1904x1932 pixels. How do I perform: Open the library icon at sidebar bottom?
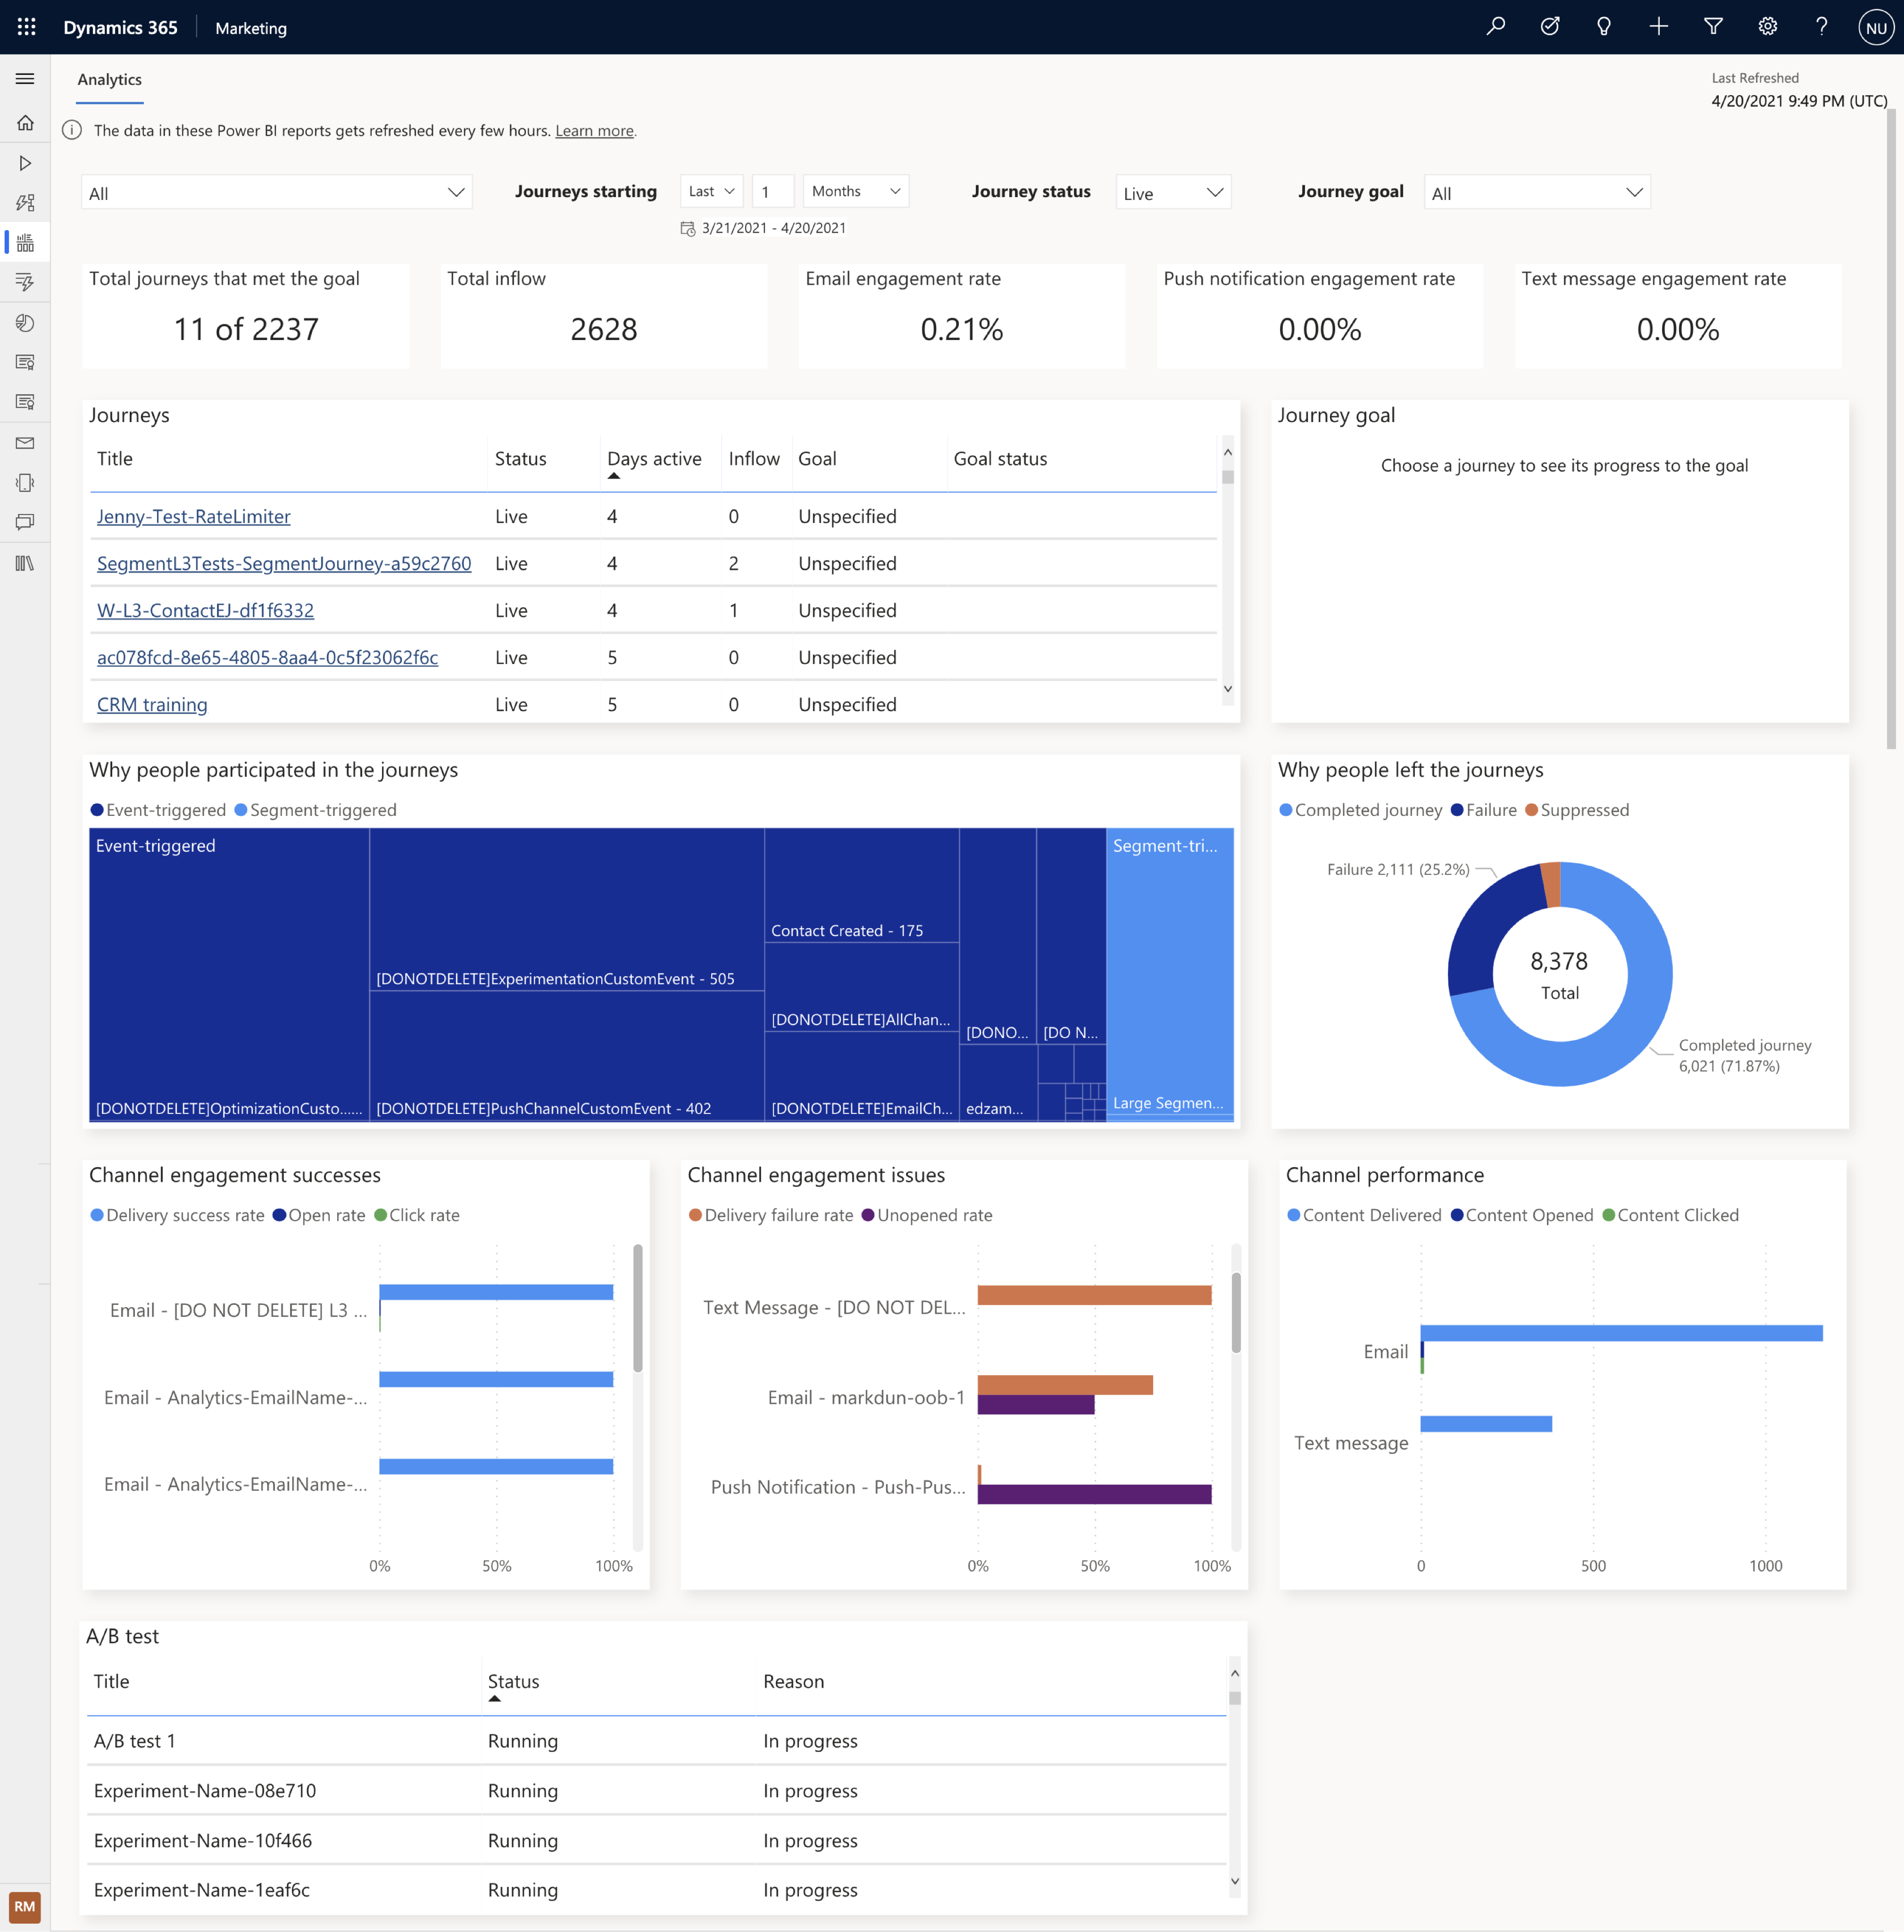(25, 563)
